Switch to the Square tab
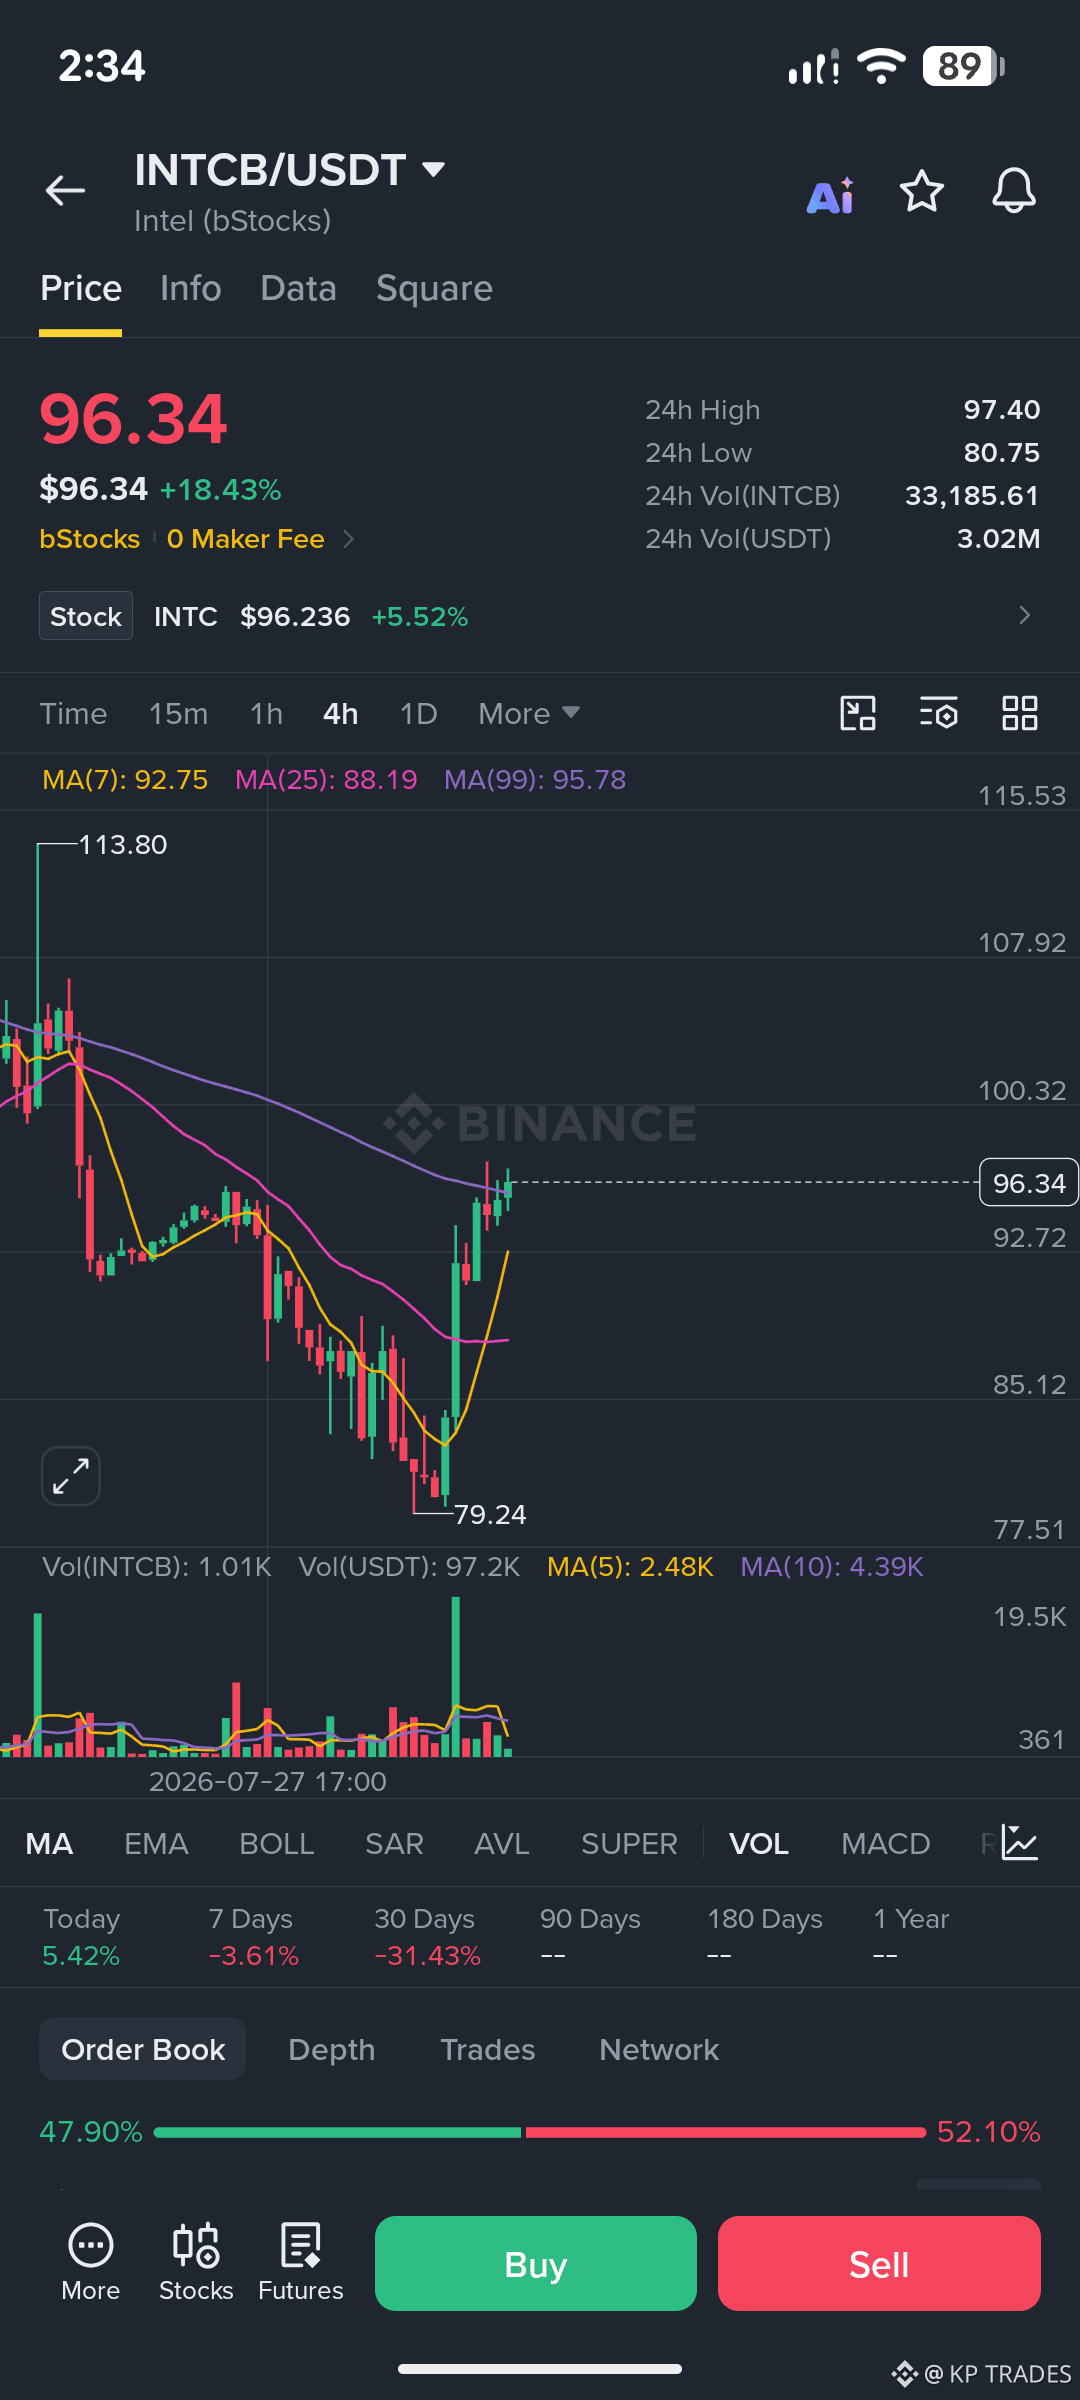The height and width of the screenshot is (2400, 1080). point(434,288)
